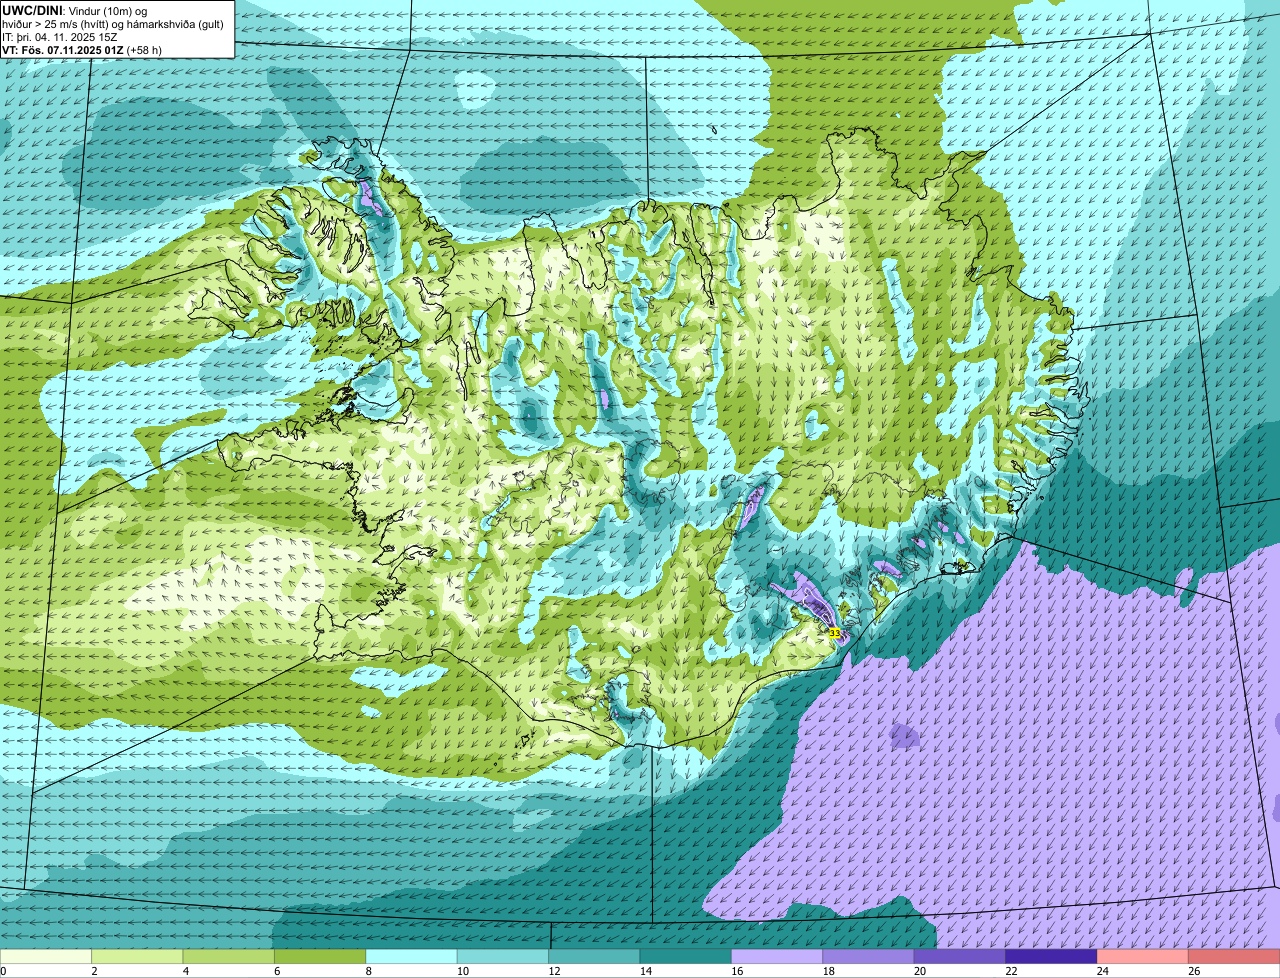Click the yellow 33 max gust marker
This screenshot has width=1280, height=978.
[834, 633]
